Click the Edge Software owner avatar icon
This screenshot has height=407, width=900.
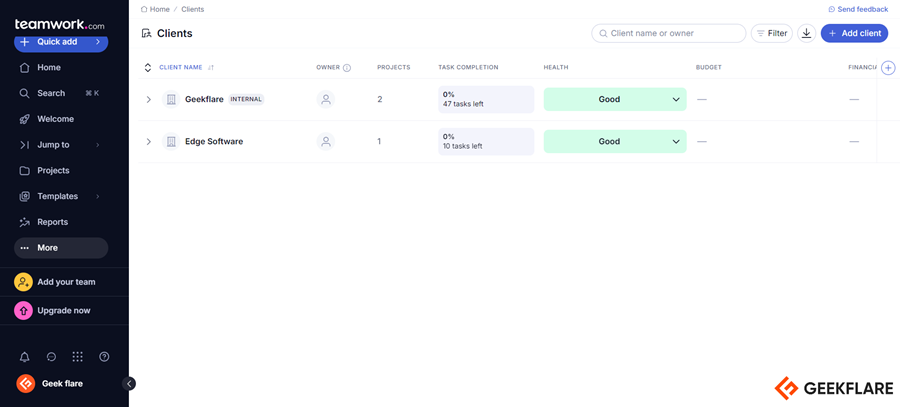coord(325,141)
